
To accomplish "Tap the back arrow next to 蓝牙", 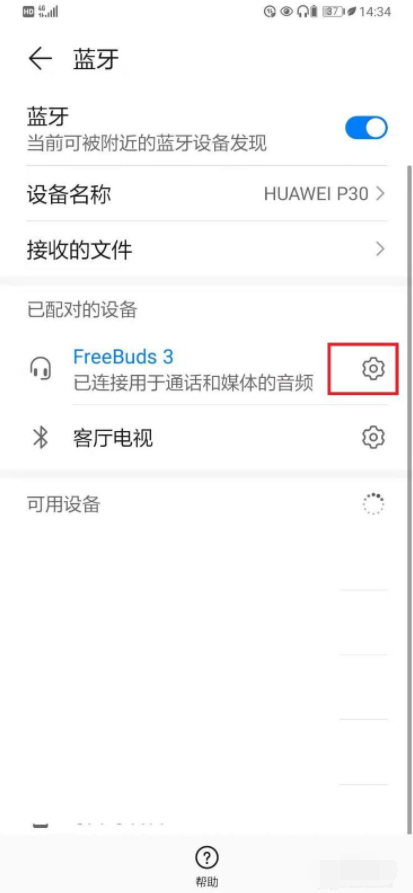I will tap(40, 59).
